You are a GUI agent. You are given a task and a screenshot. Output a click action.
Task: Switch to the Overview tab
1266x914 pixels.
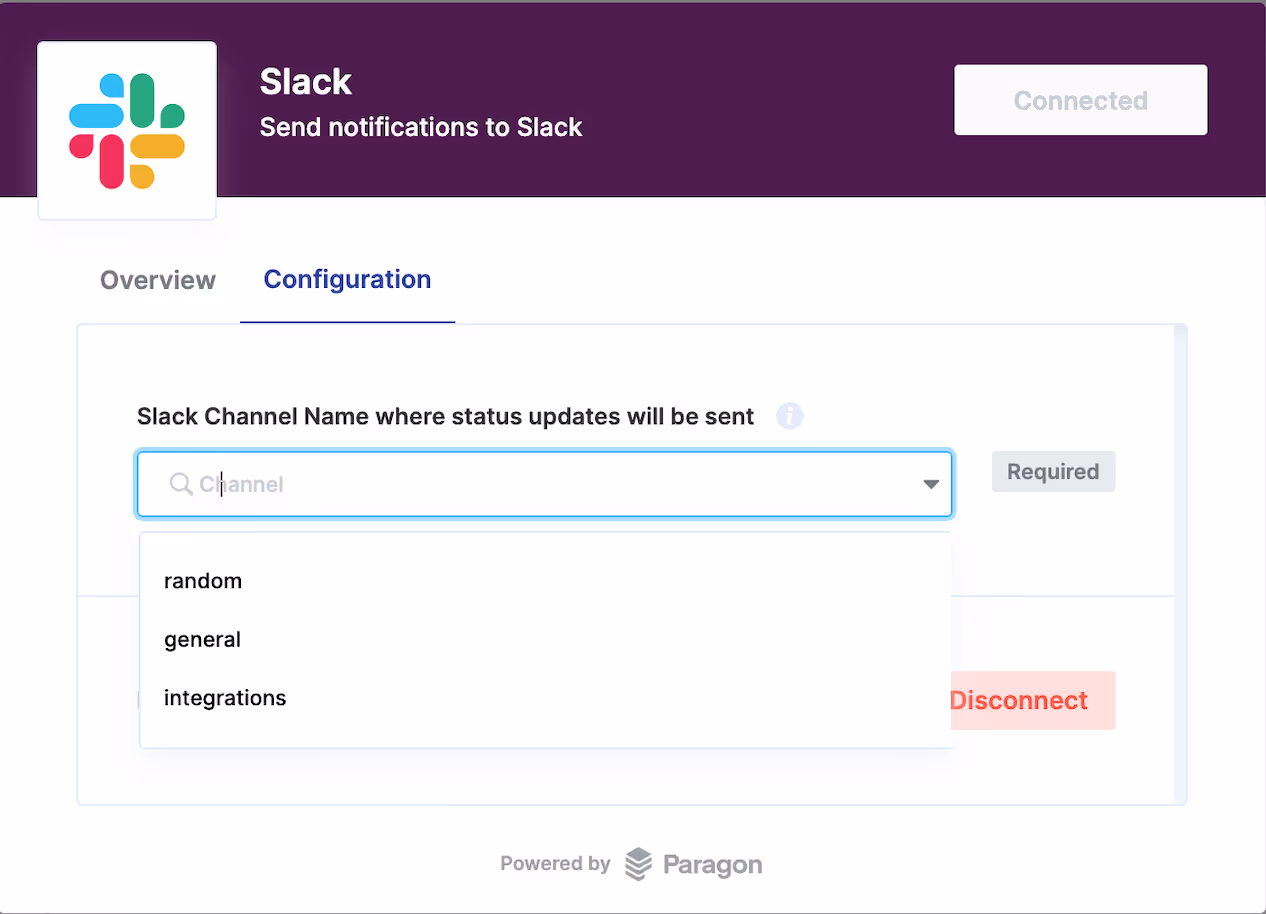pos(158,280)
